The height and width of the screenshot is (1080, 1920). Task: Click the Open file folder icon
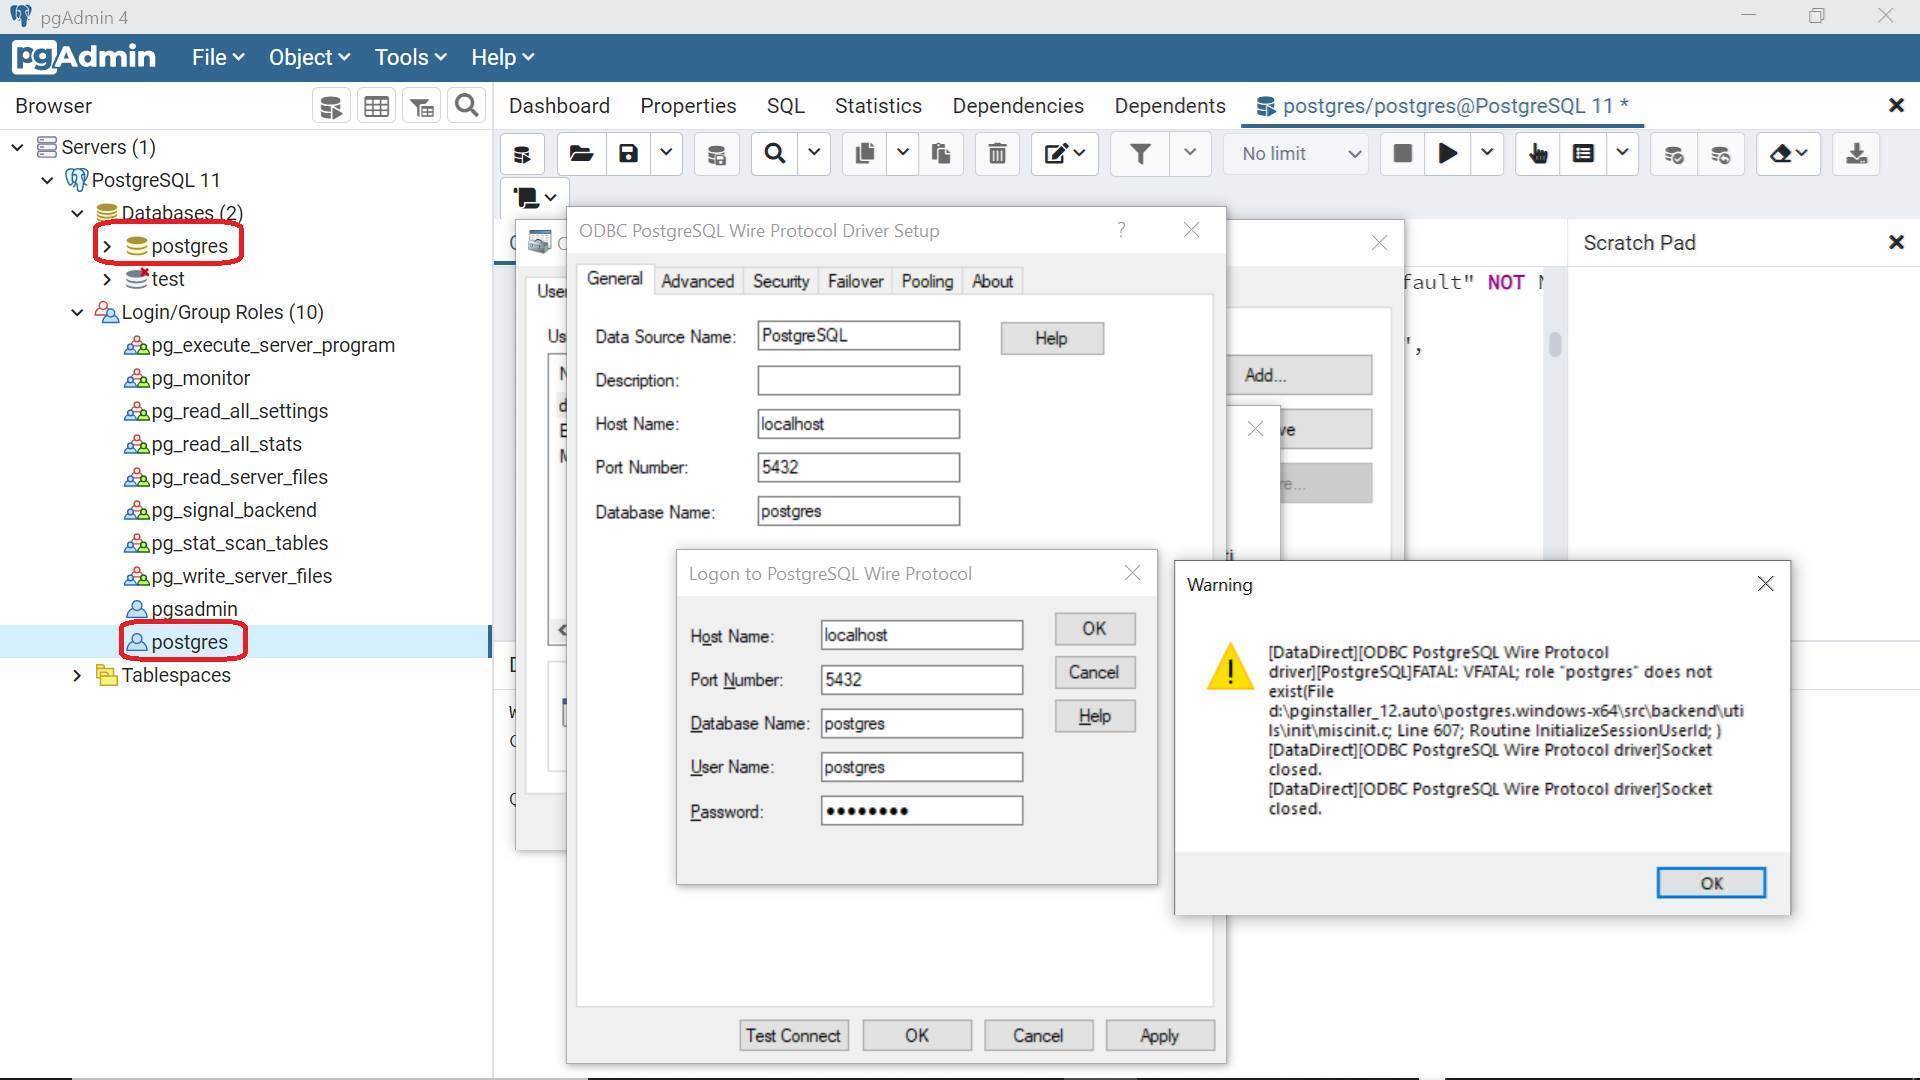coord(581,154)
